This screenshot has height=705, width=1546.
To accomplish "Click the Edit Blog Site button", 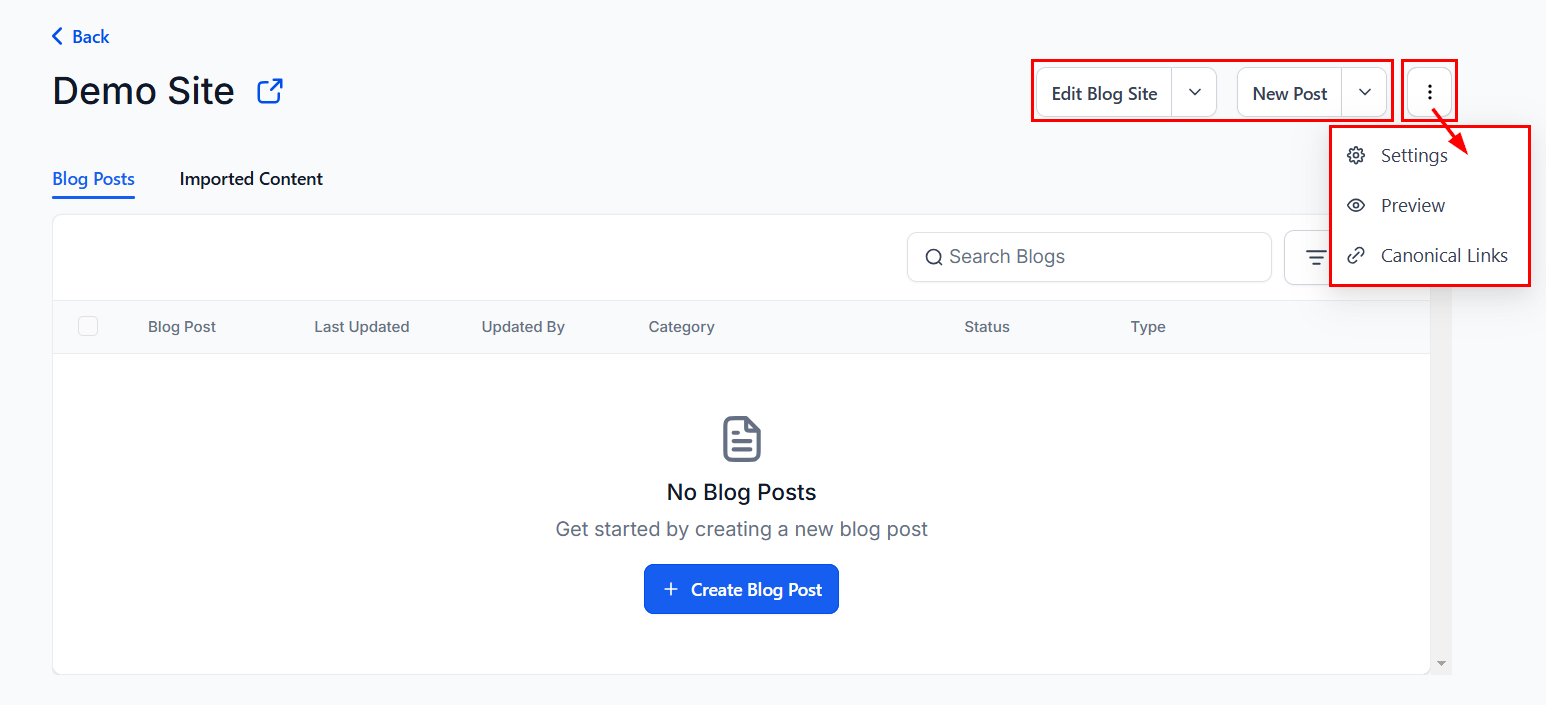I will 1104,93.
